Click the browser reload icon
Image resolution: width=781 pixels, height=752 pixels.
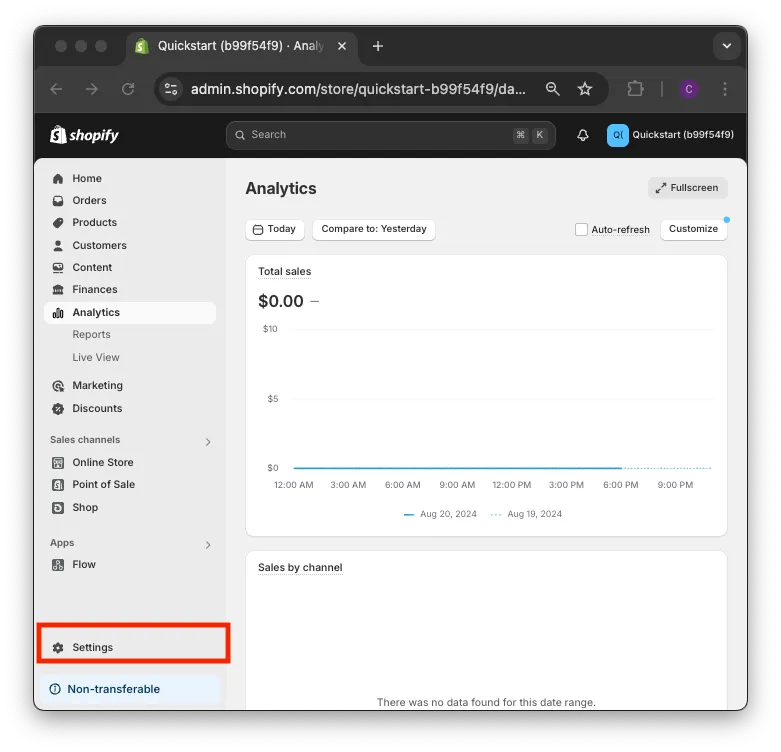128,89
